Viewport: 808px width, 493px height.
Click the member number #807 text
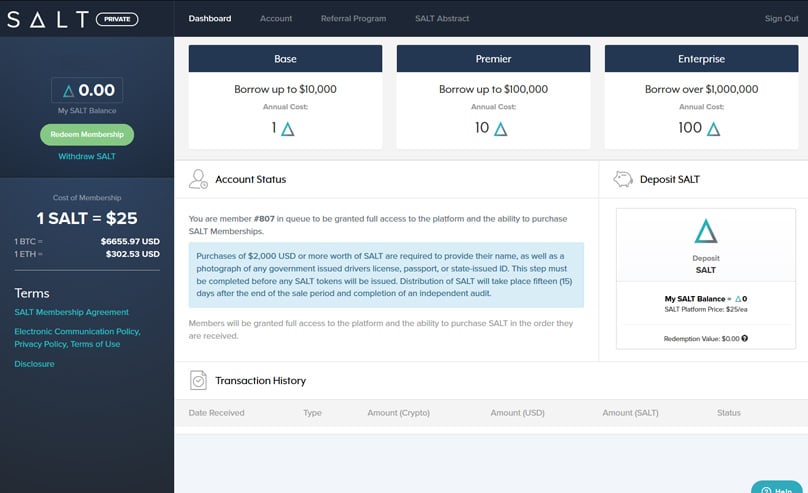pyautogui.click(x=264, y=219)
